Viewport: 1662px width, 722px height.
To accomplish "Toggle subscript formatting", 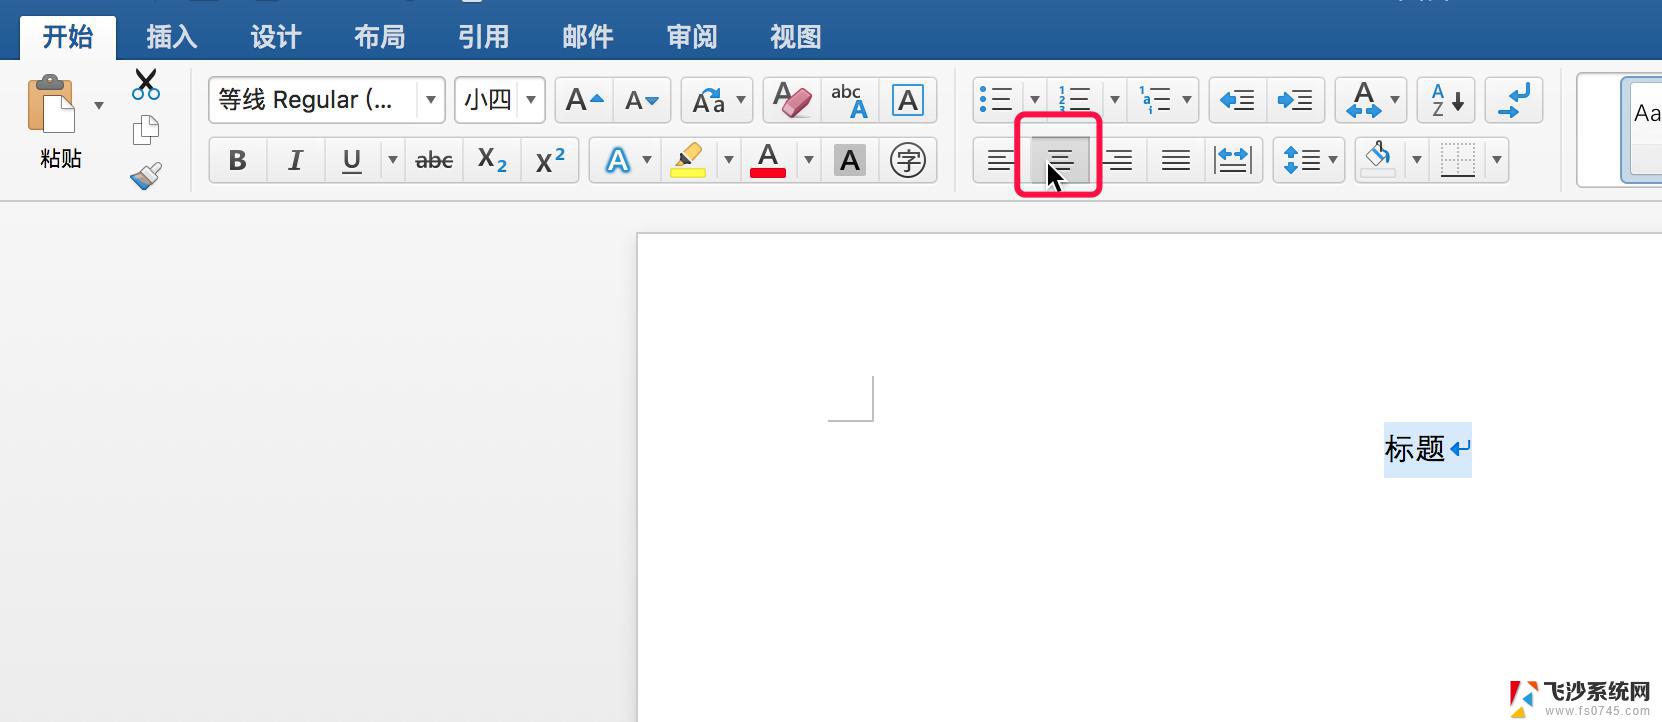I will (492, 160).
